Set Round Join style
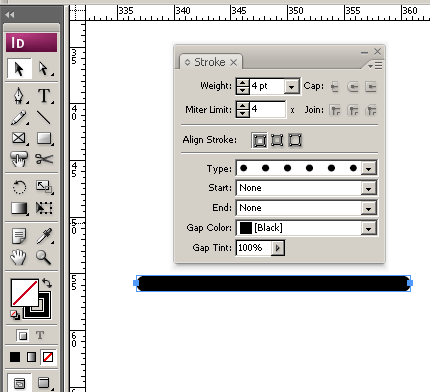430x392 pixels. tap(353, 110)
